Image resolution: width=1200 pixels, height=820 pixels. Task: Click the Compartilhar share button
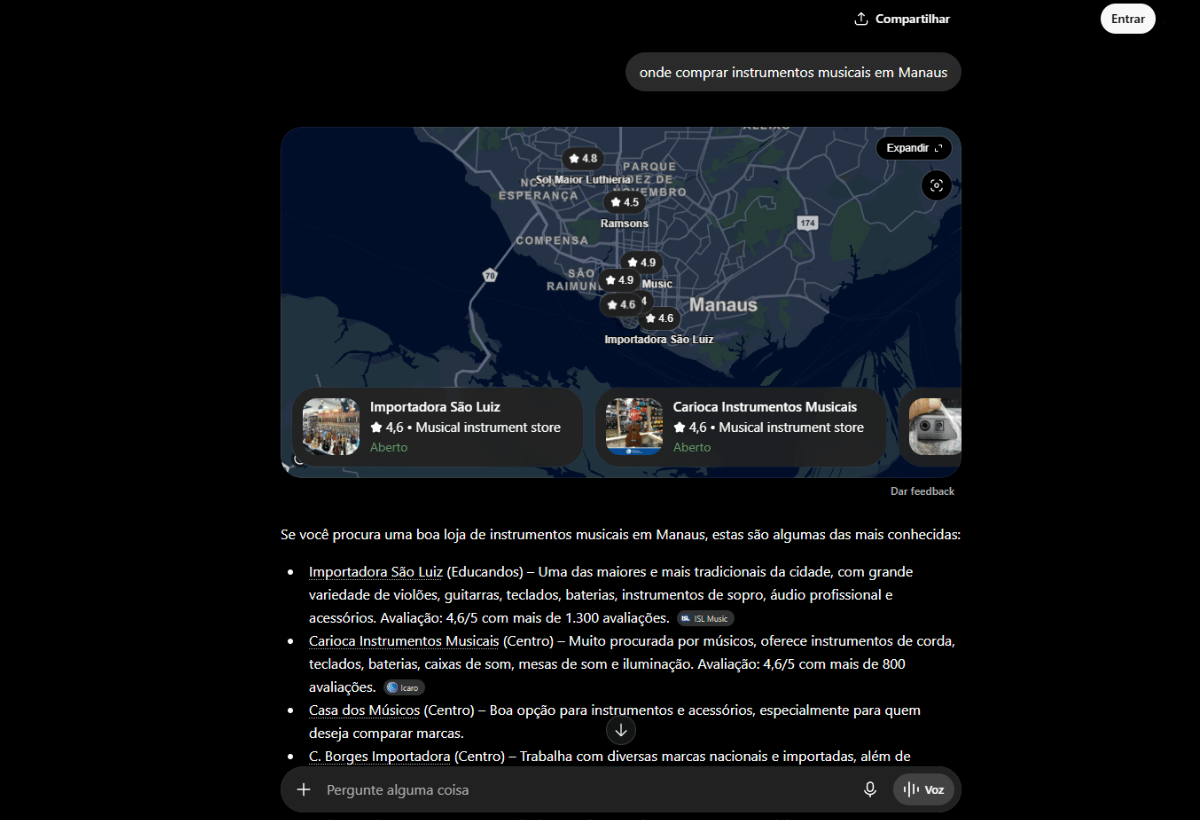(901, 19)
